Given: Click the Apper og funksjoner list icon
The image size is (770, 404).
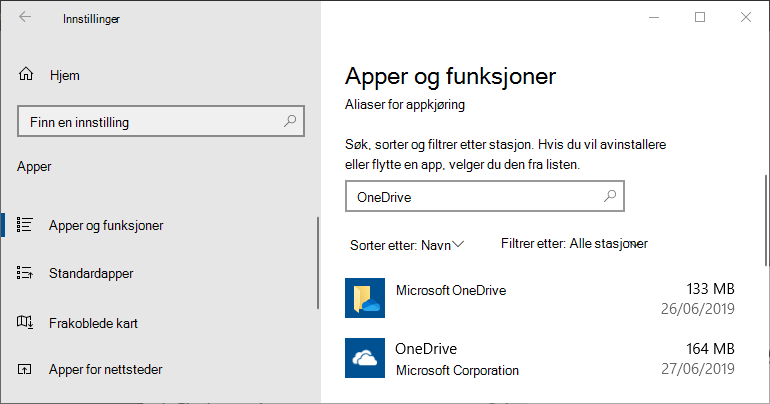Looking at the screenshot, I should 25,225.
